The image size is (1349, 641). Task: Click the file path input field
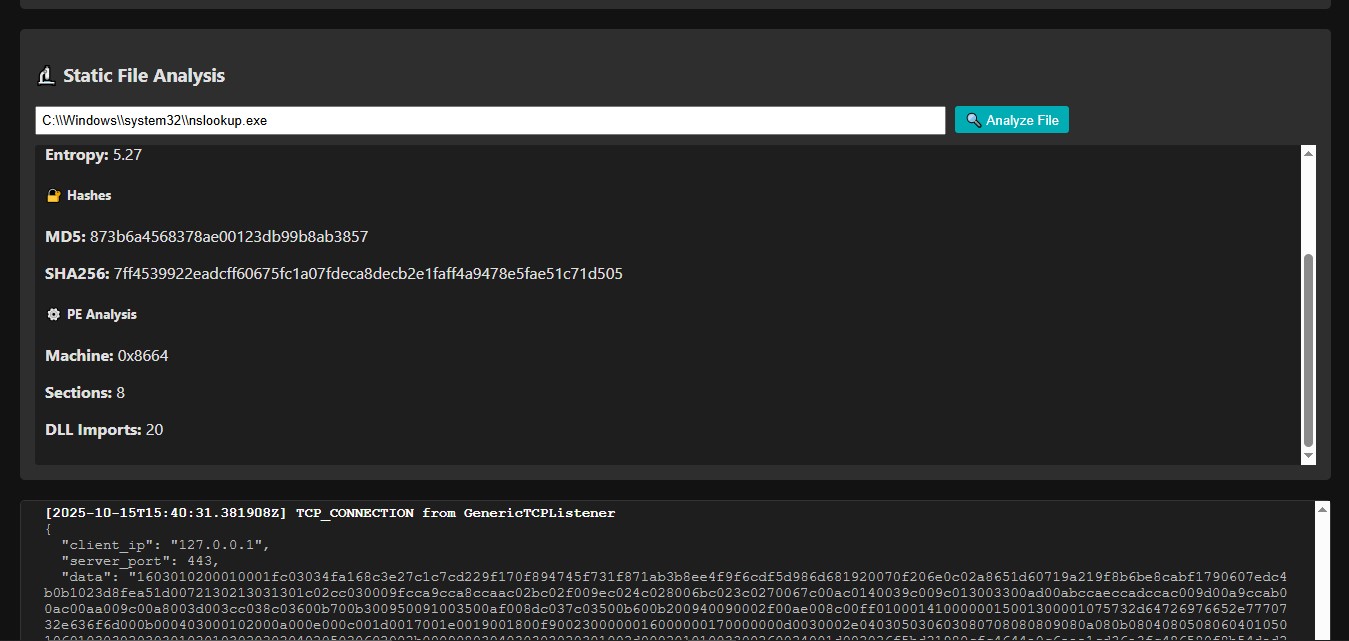490,120
